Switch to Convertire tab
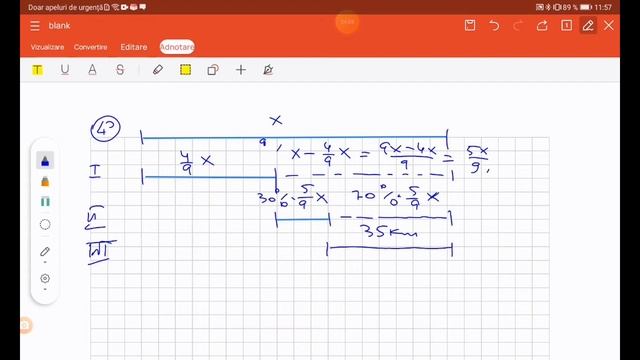This screenshot has width=640, height=360. (91, 47)
